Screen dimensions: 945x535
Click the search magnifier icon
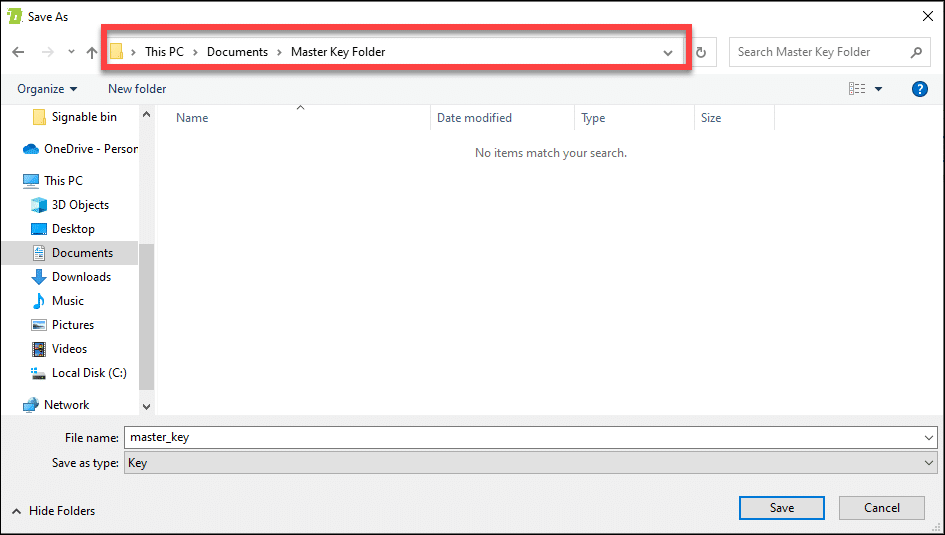pyautogui.click(x=916, y=52)
